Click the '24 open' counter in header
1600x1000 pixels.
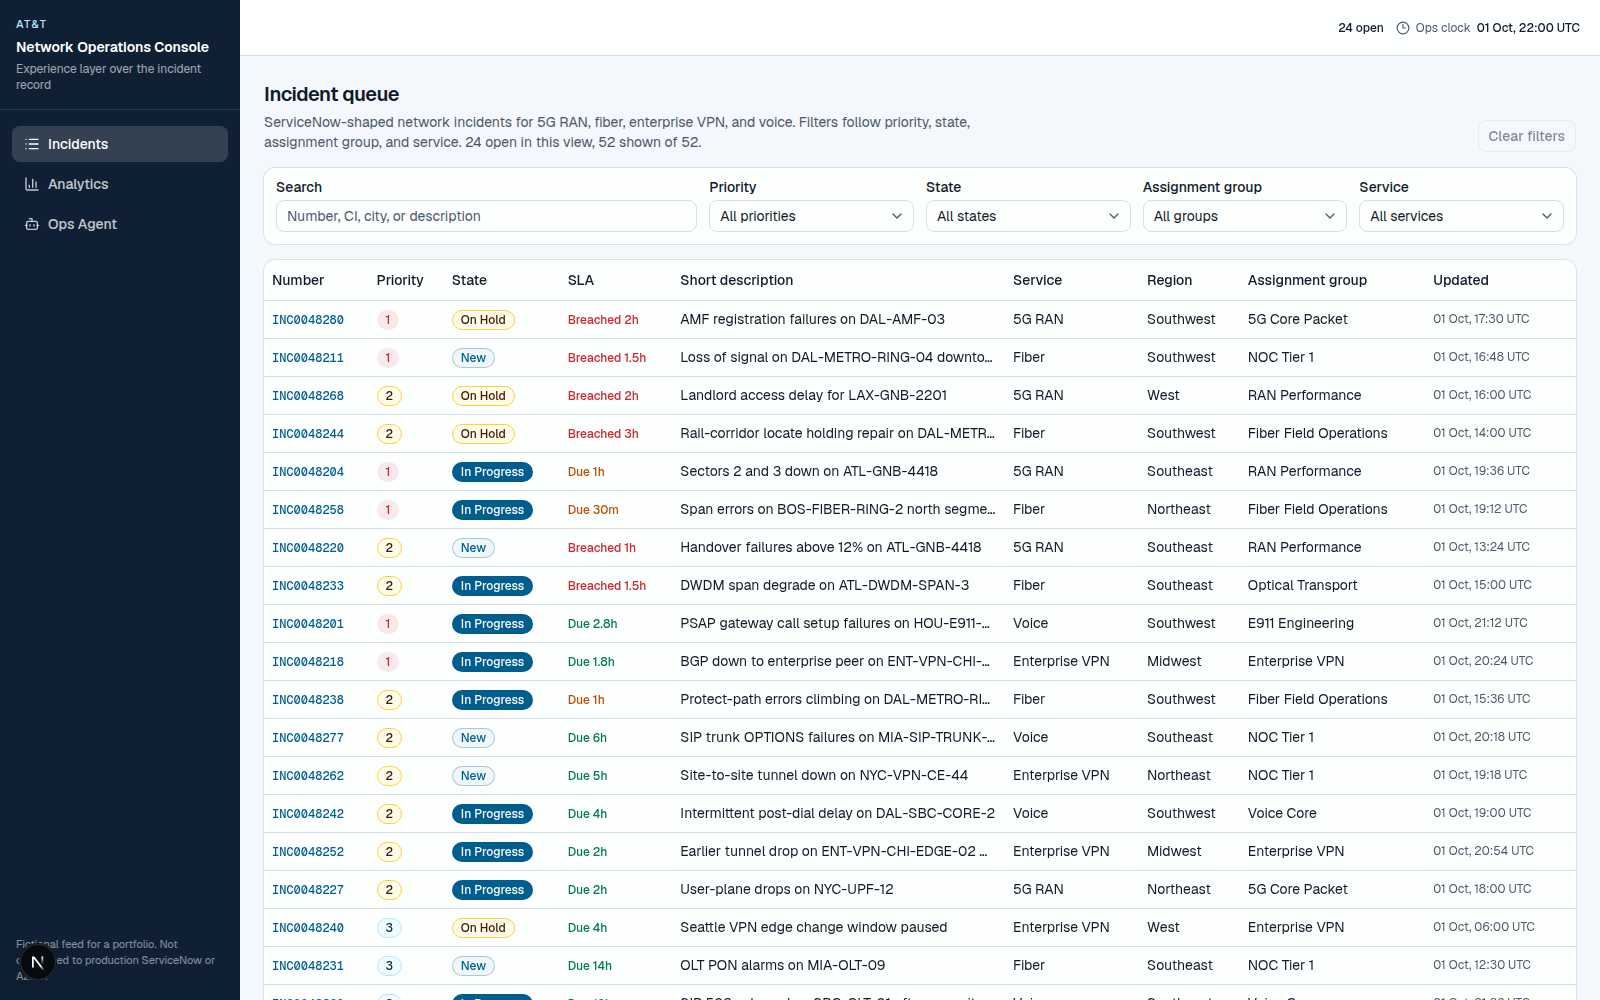[1361, 28]
